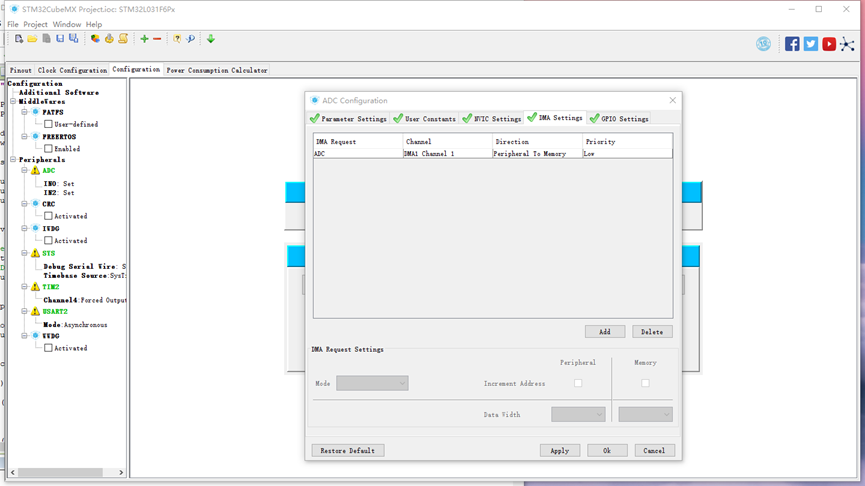Click the FATFS blue chip icon
Viewport: 865px width, 486px height.
[36, 112]
